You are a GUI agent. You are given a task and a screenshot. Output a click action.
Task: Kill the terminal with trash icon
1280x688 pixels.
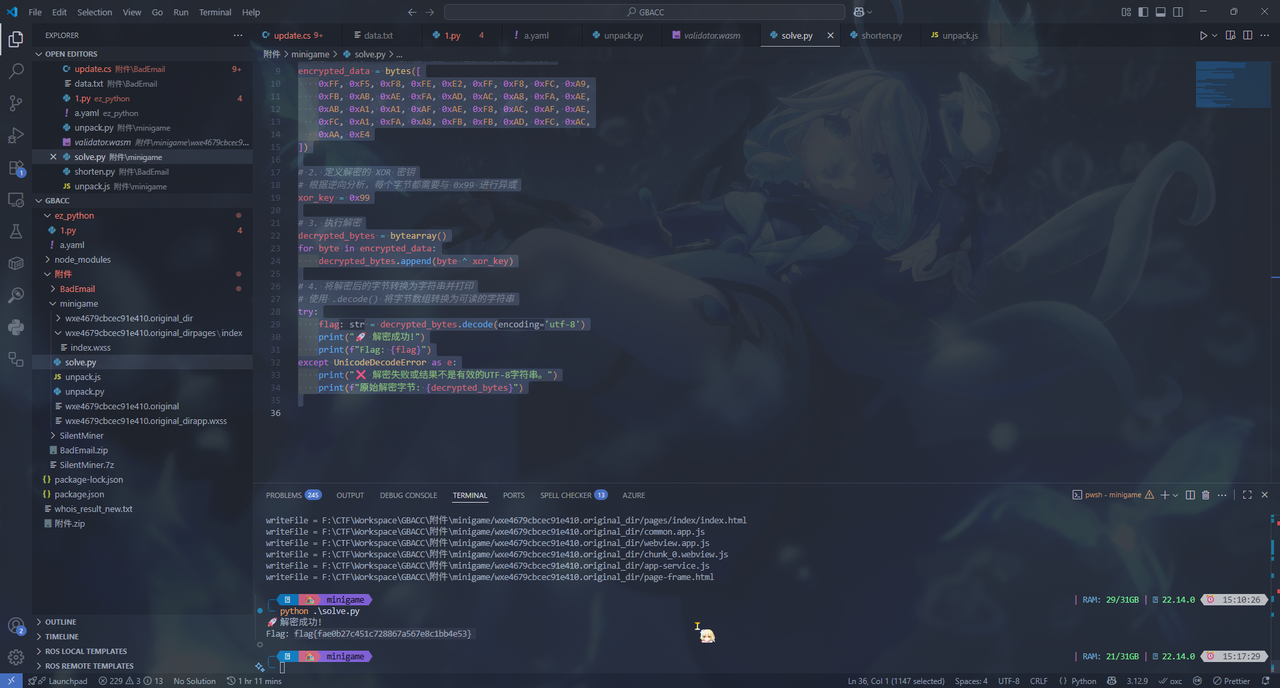pyautogui.click(x=1205, y=495)
